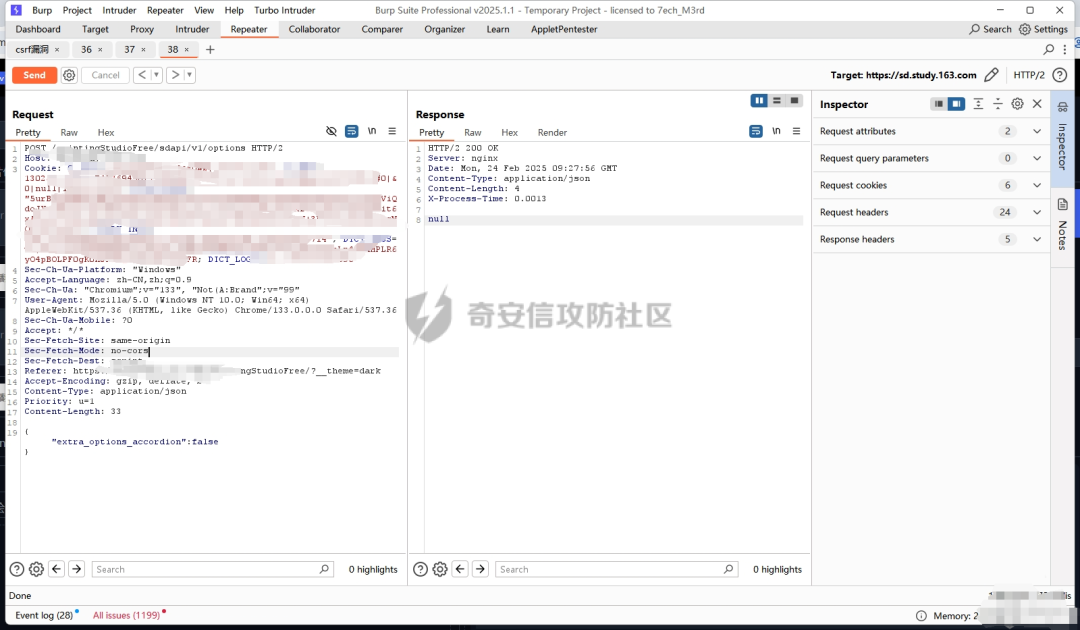Open request editor hamburger menu
This screenshot has width=1080, height=630.
tap(392, 131)
